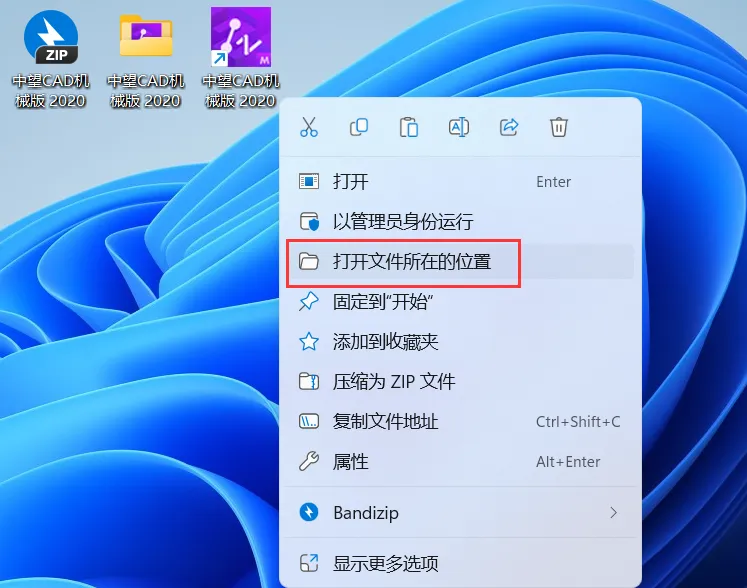Viewport: 747px width, 588px height.
Task: Click the expand icon beside 显示更多选项
Action: point(309,563)
